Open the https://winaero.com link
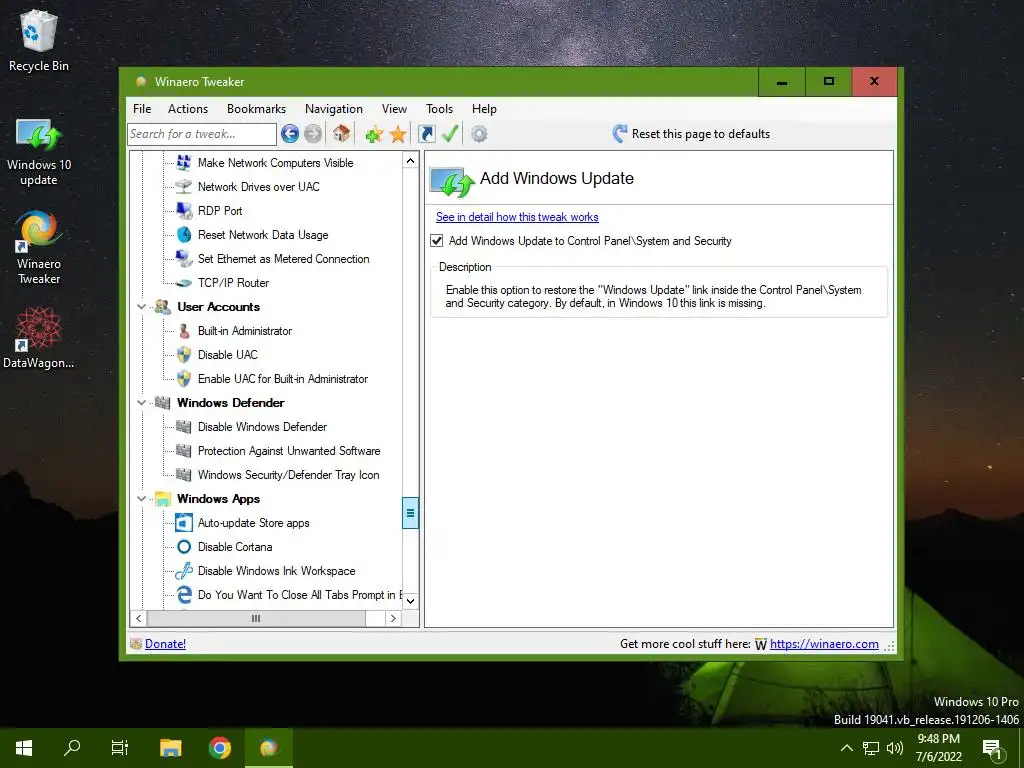 [824, 644]
